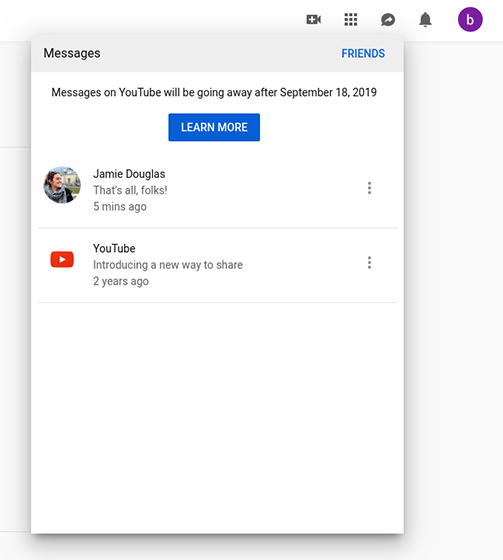503x560 pixels.
Task: Open the "That's all, folks!" message preview
Action: [130, 190]
